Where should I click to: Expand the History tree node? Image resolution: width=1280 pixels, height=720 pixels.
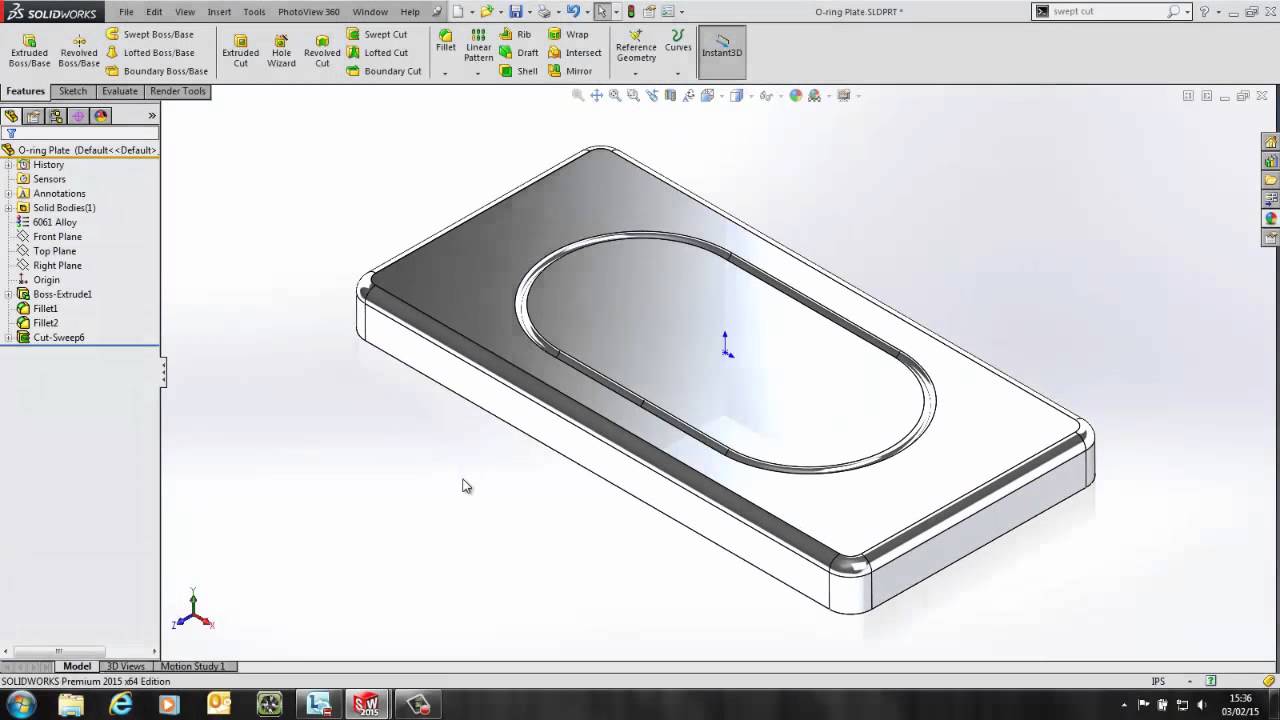point(8,165)
